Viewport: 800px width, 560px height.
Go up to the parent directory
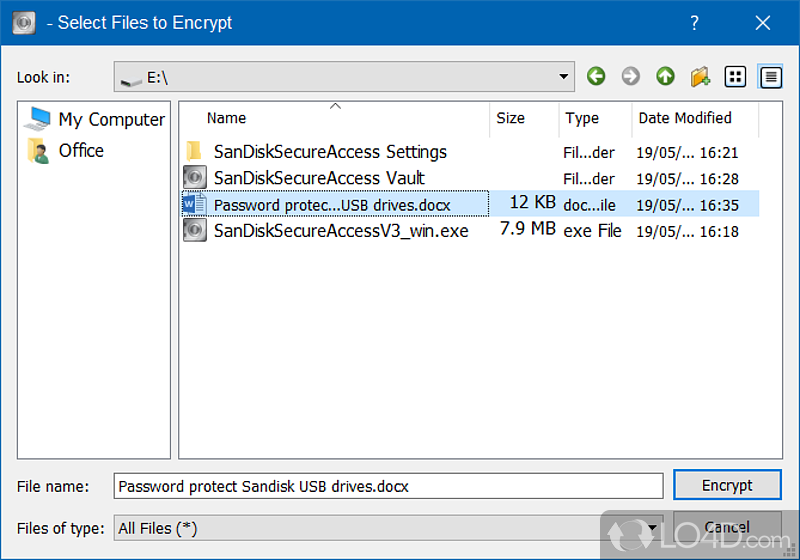pos(665,76)
